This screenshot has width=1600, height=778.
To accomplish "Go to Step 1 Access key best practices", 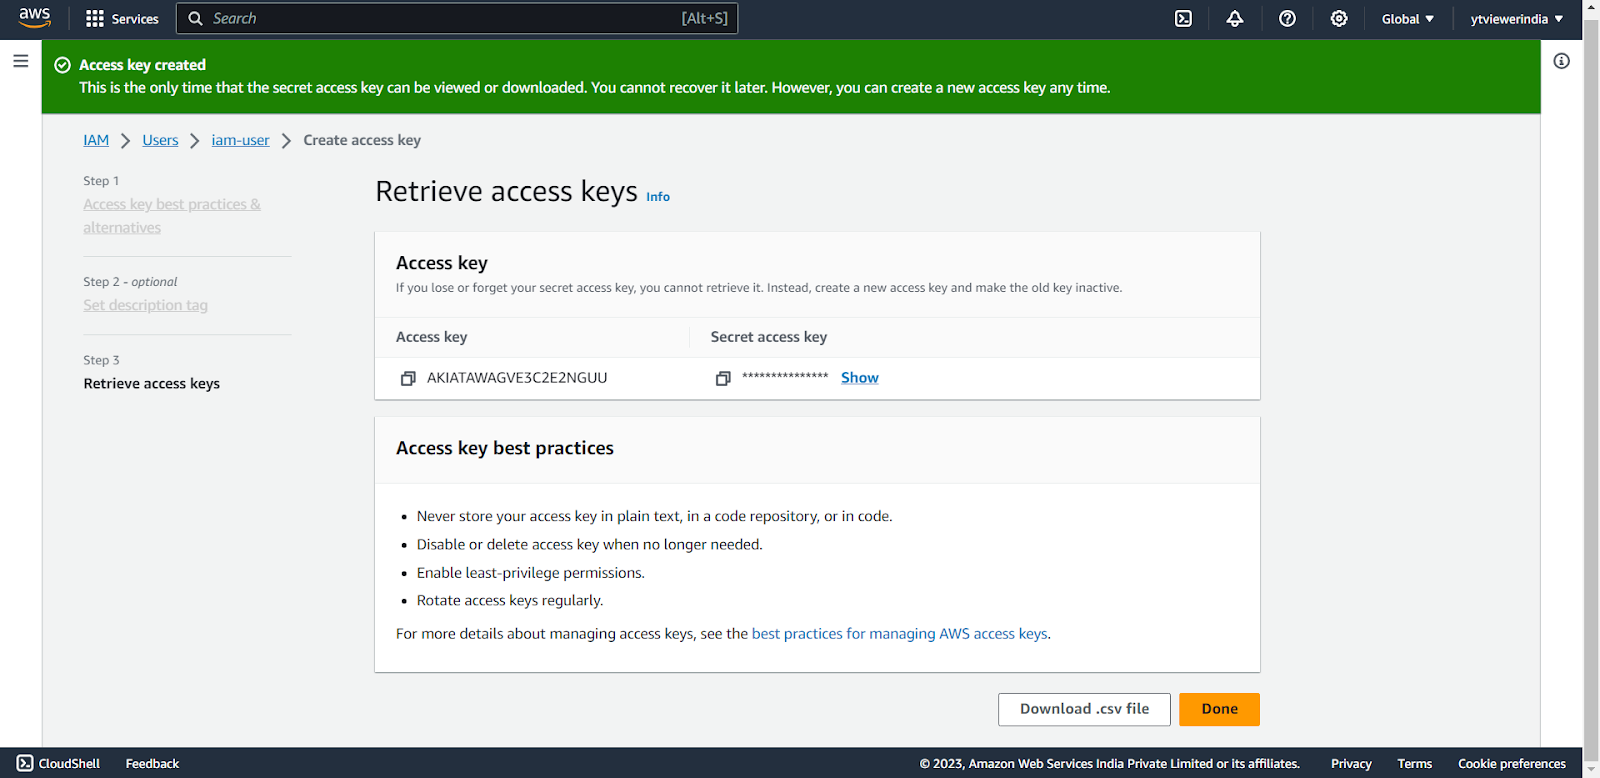I will 172,216.
